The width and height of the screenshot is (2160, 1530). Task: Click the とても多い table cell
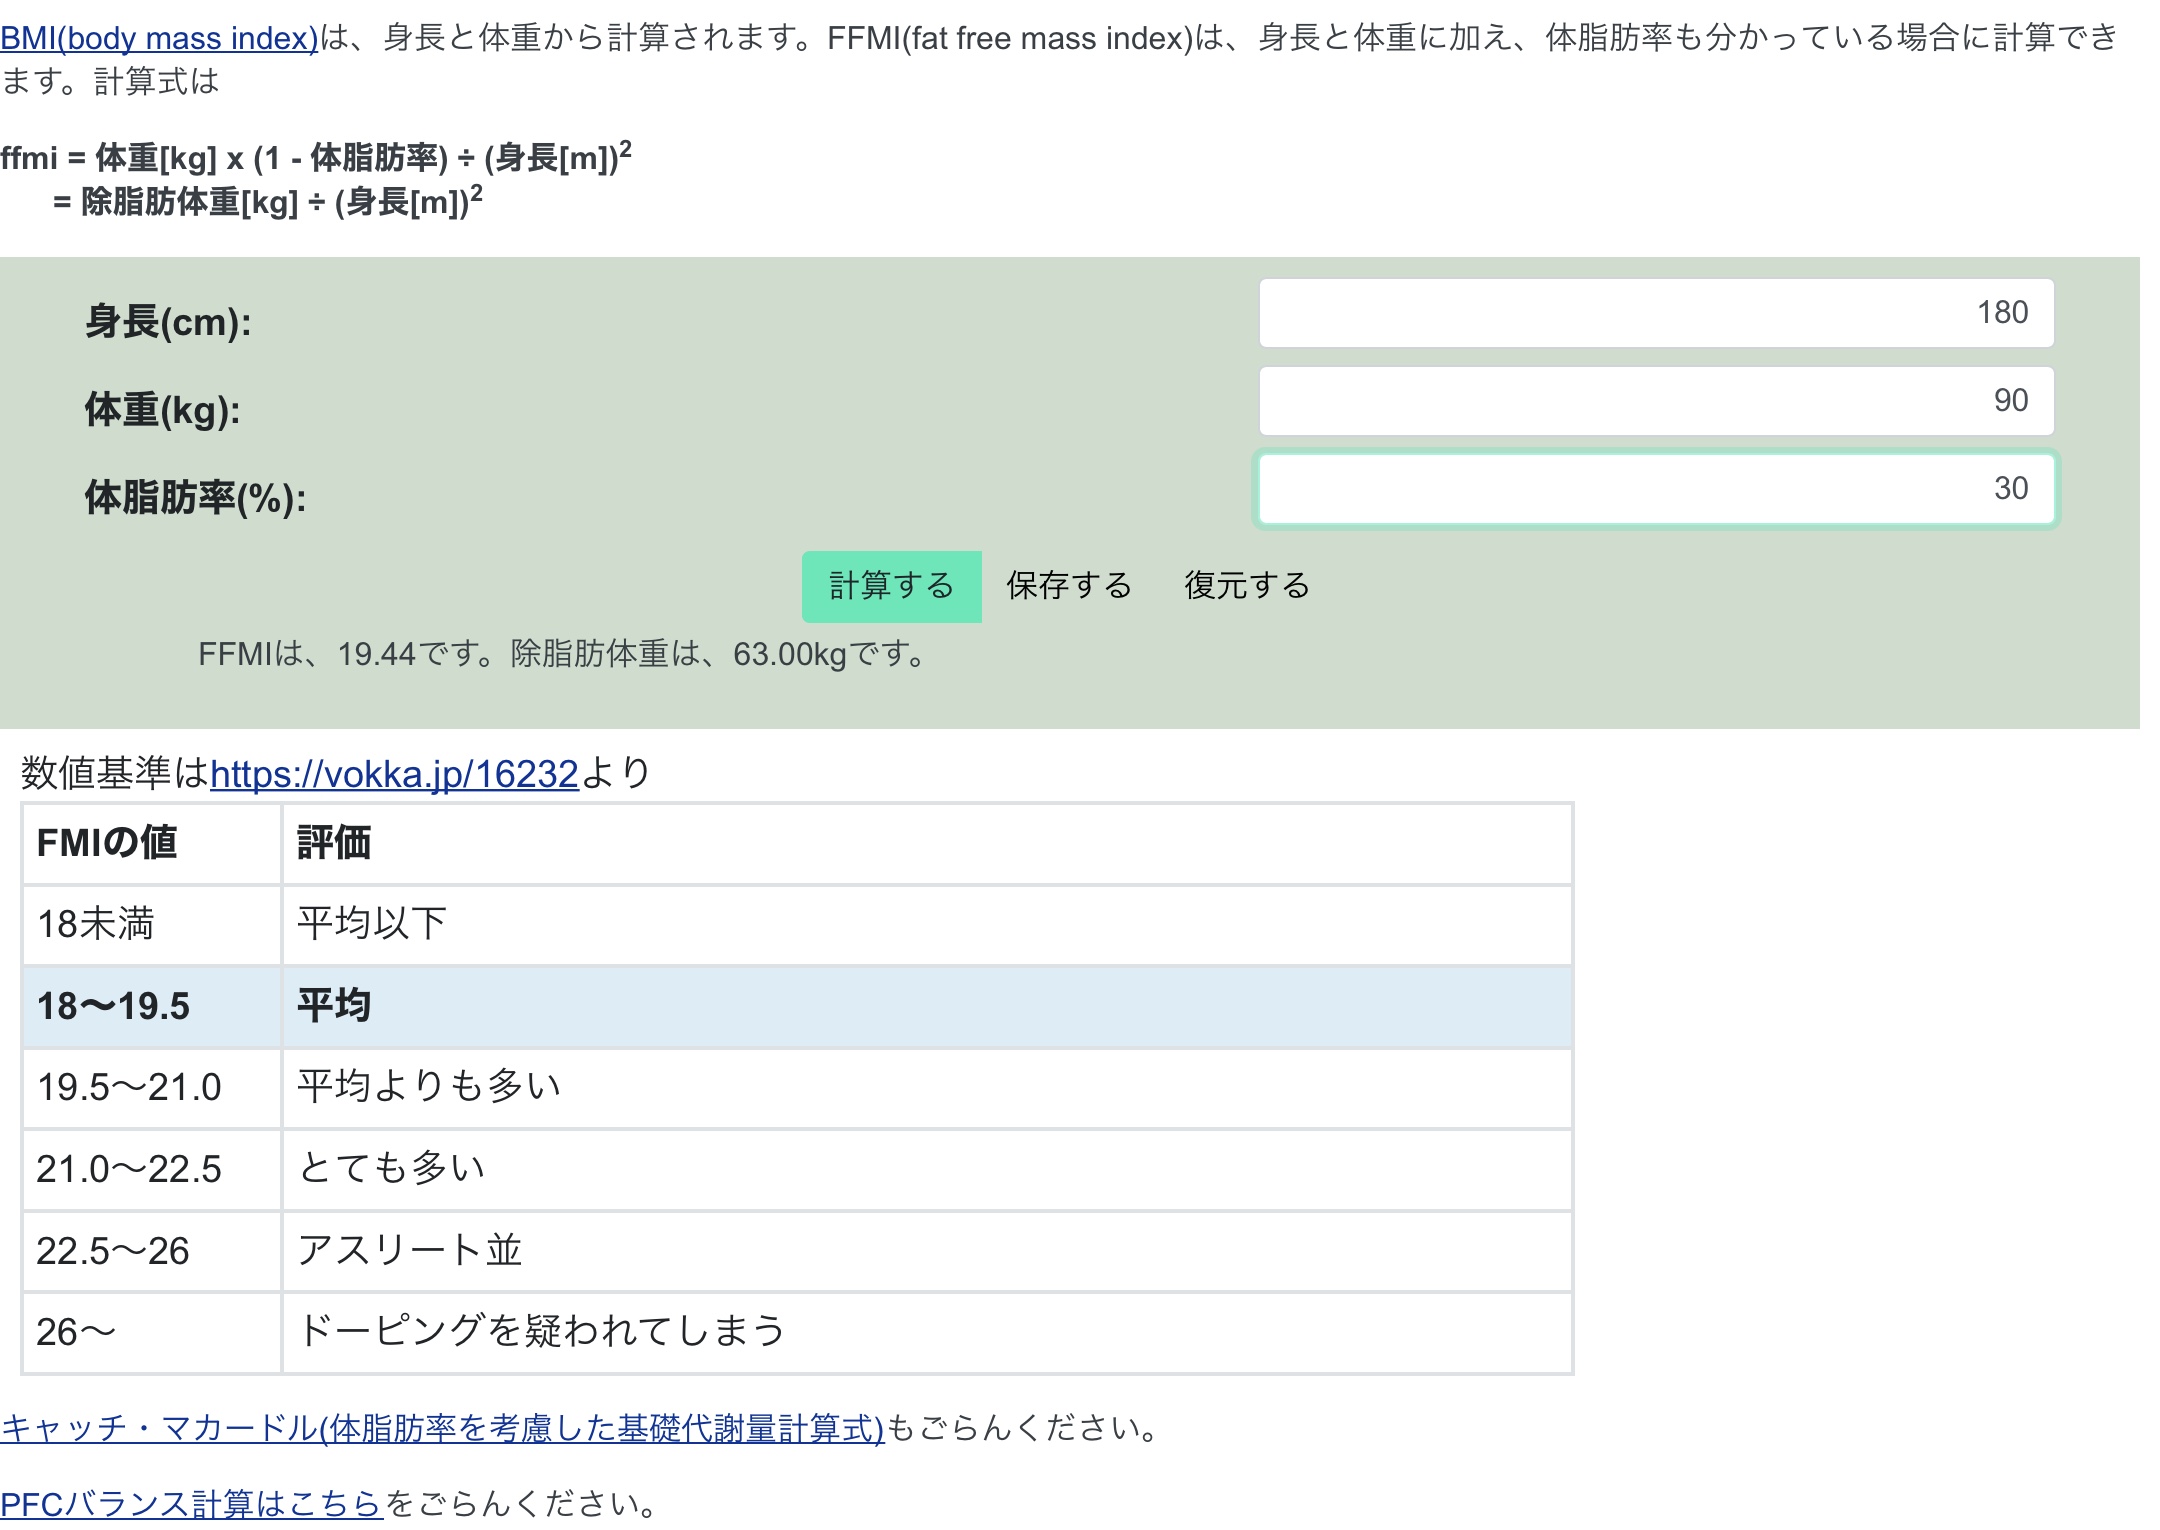click(x=392, y=1169)
